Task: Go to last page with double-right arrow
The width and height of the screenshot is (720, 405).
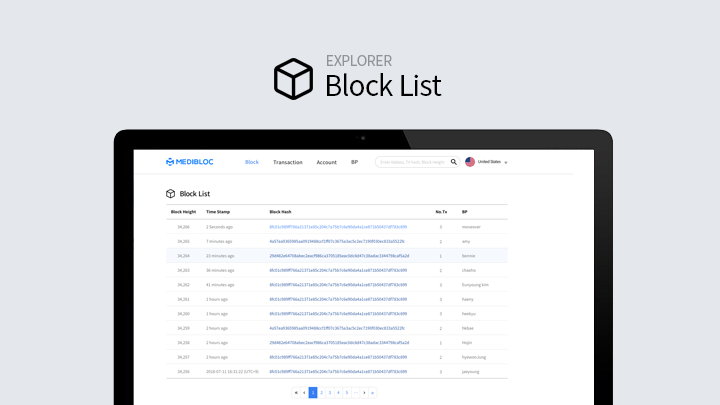Action: coord(372,393)
